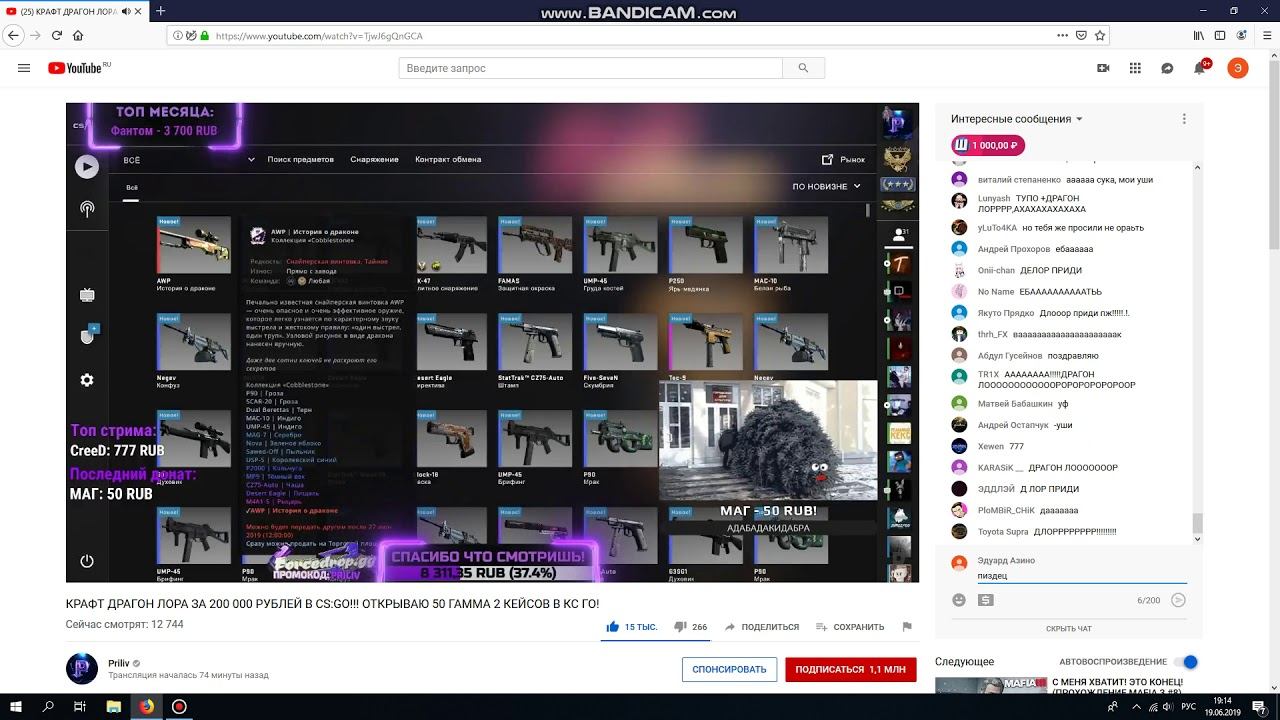Viewport: 1280px width, 720px height.
Task: Open a new browser tab with plus
Action: [x=160, y=11]
